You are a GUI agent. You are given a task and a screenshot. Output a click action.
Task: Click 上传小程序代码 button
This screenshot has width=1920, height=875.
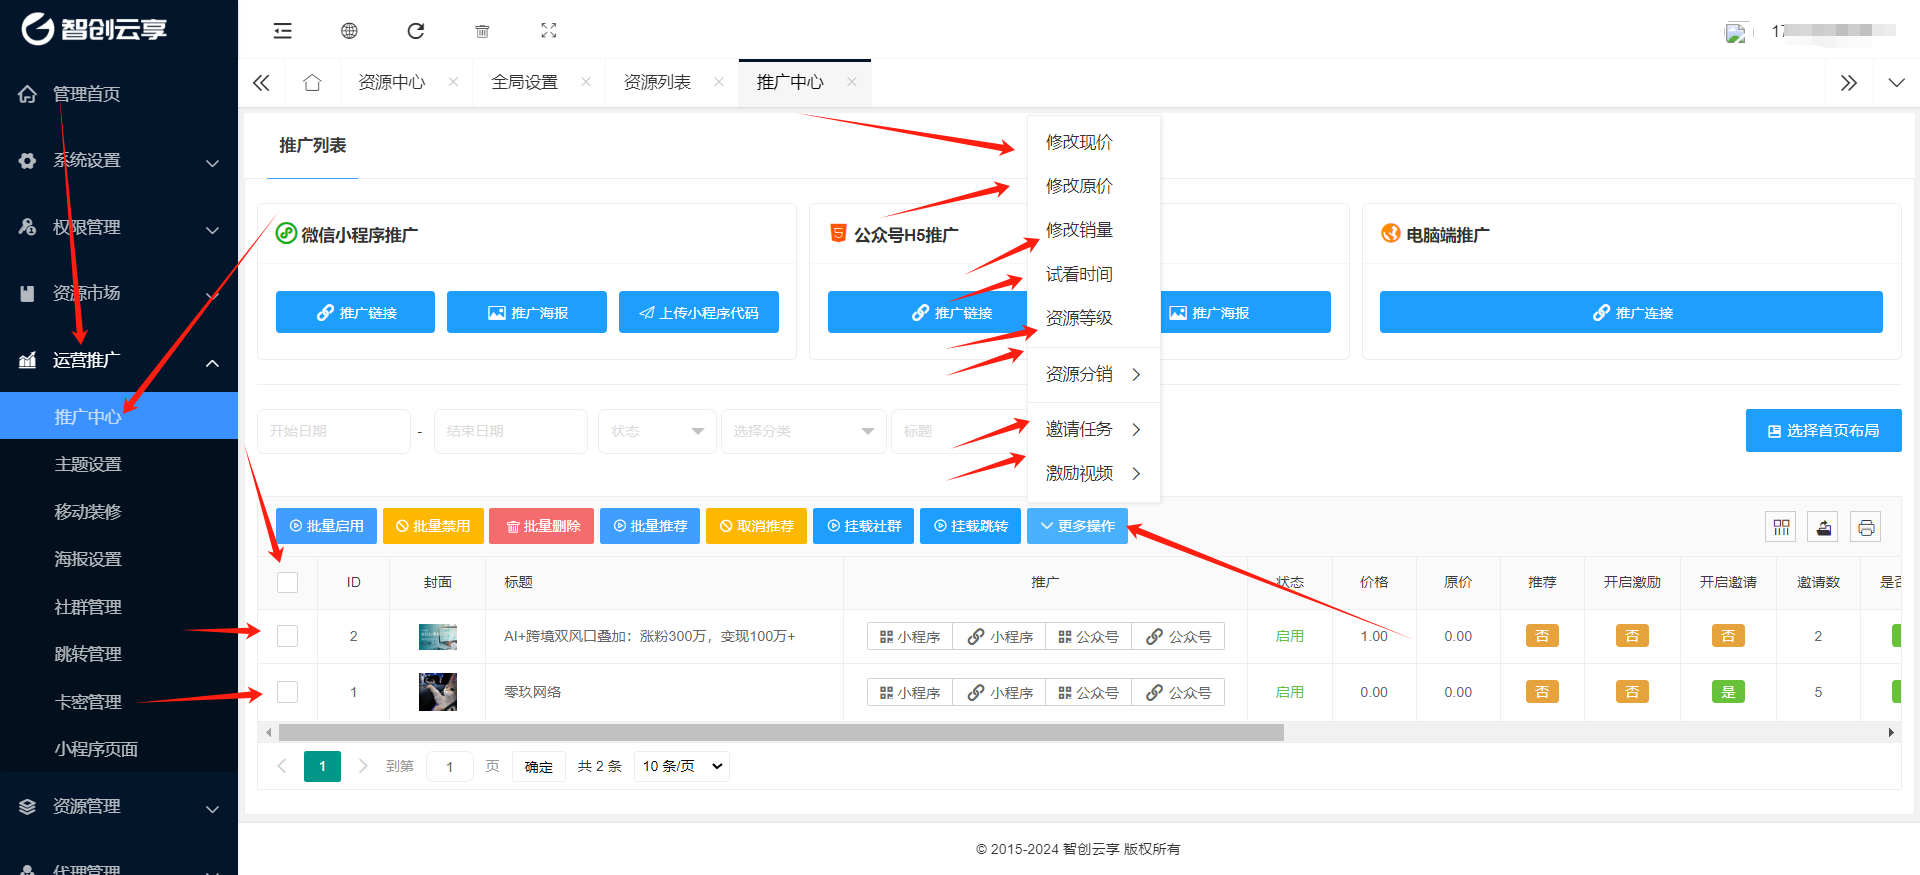coord(699,312)
